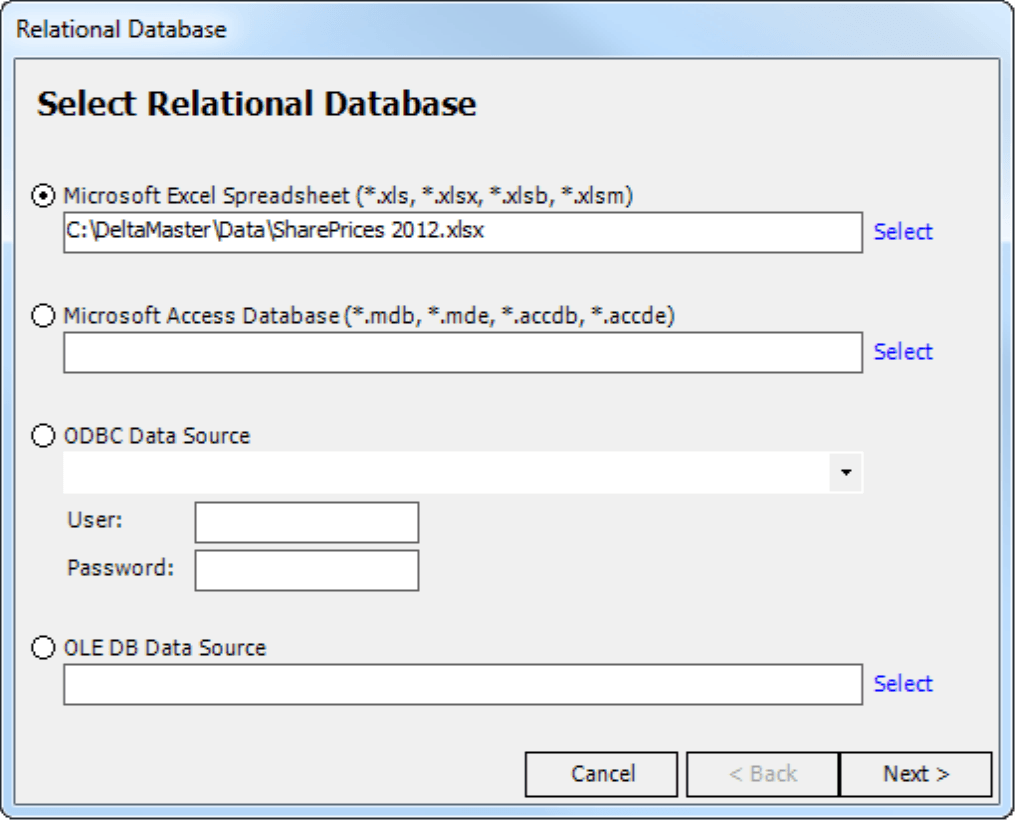Select Microsoft Excel Spreadsheet radio option
This screenshot has height=821, width=1016.
[x=43, y=196]
